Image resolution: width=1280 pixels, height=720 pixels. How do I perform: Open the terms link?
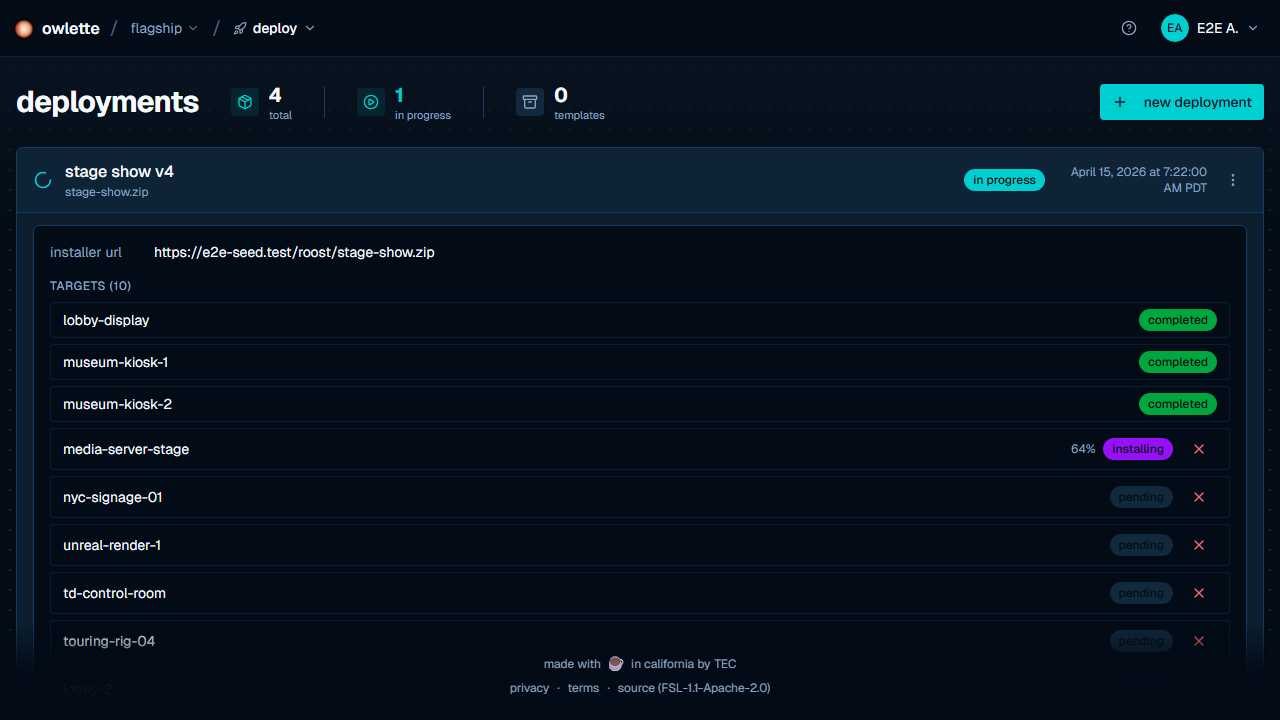(x=583, y=688)
